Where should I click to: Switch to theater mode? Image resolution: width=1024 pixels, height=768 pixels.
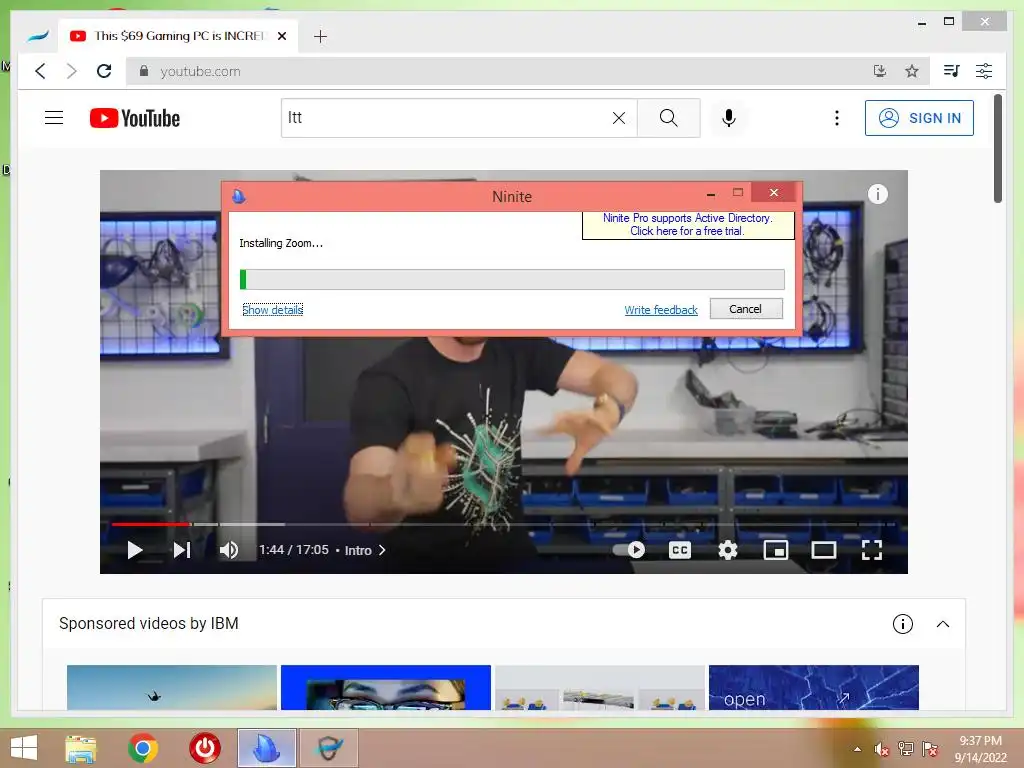coord(824,550)
